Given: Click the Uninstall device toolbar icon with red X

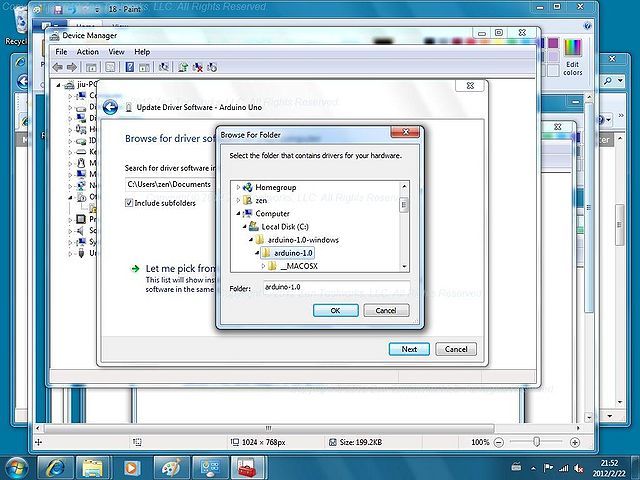Looking at the screenshot, I should click(x=198, y=67).
